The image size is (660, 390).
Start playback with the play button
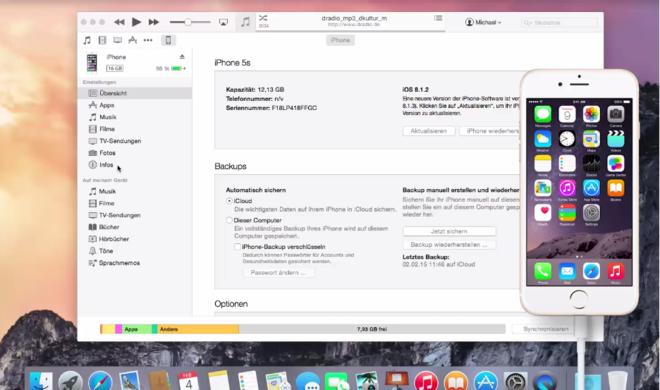click(x=136, y=22)
